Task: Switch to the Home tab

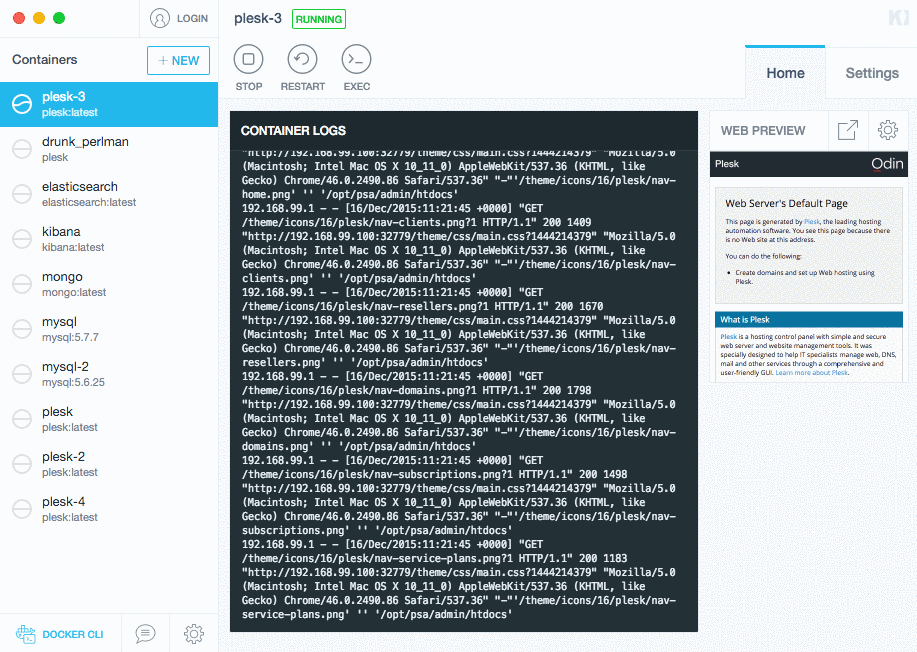Action: coord(785,72)
